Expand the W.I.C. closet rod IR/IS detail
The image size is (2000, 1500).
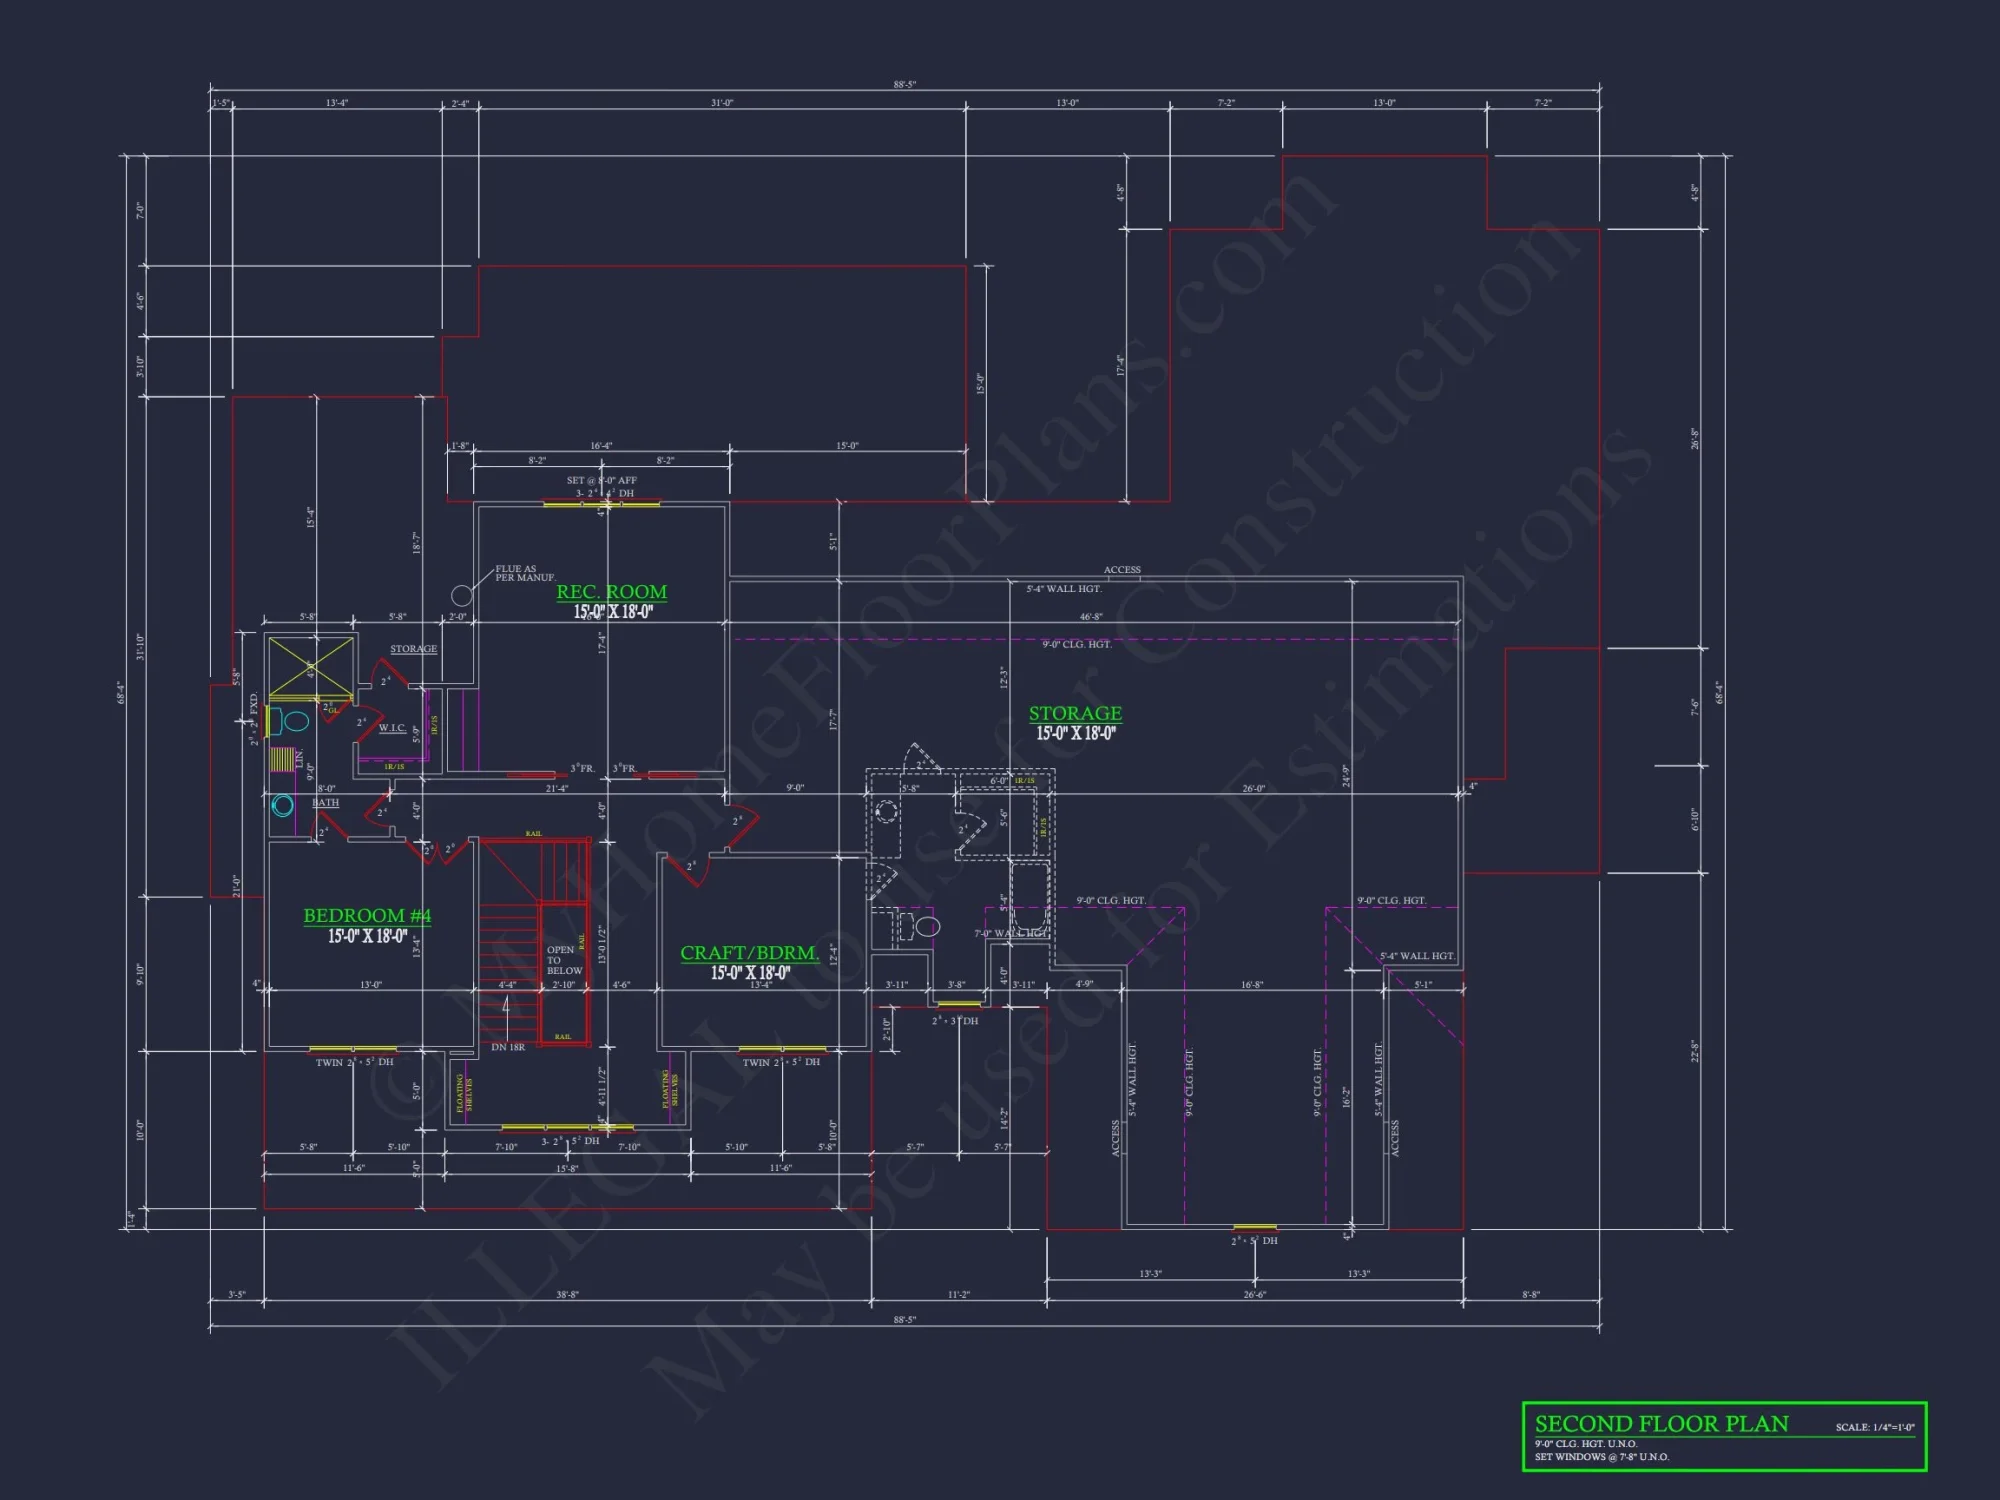tap(433, 726)
